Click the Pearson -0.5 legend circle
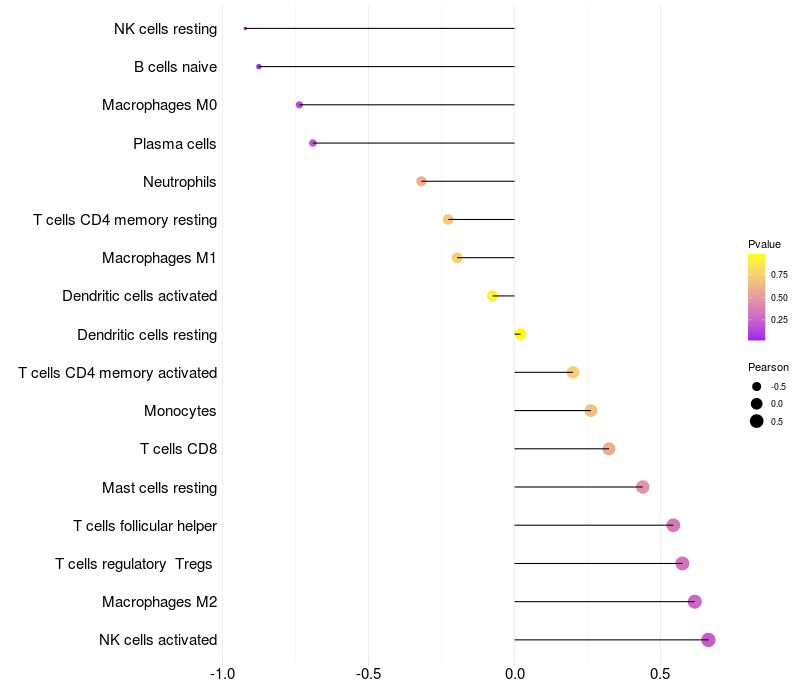The height and width of the screenshot is (700, 800). point(757,387)
